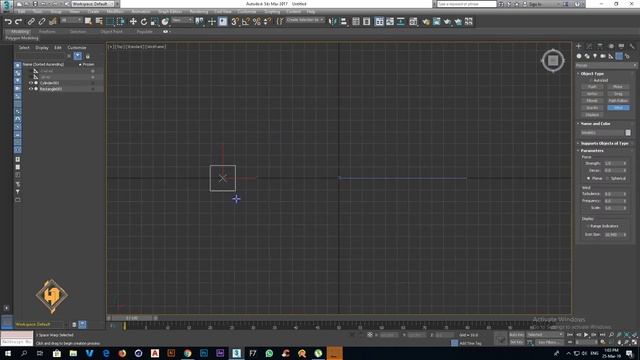Click the Mirror tool icon
This screenshot has width=640, height=360.
point(333,22)
